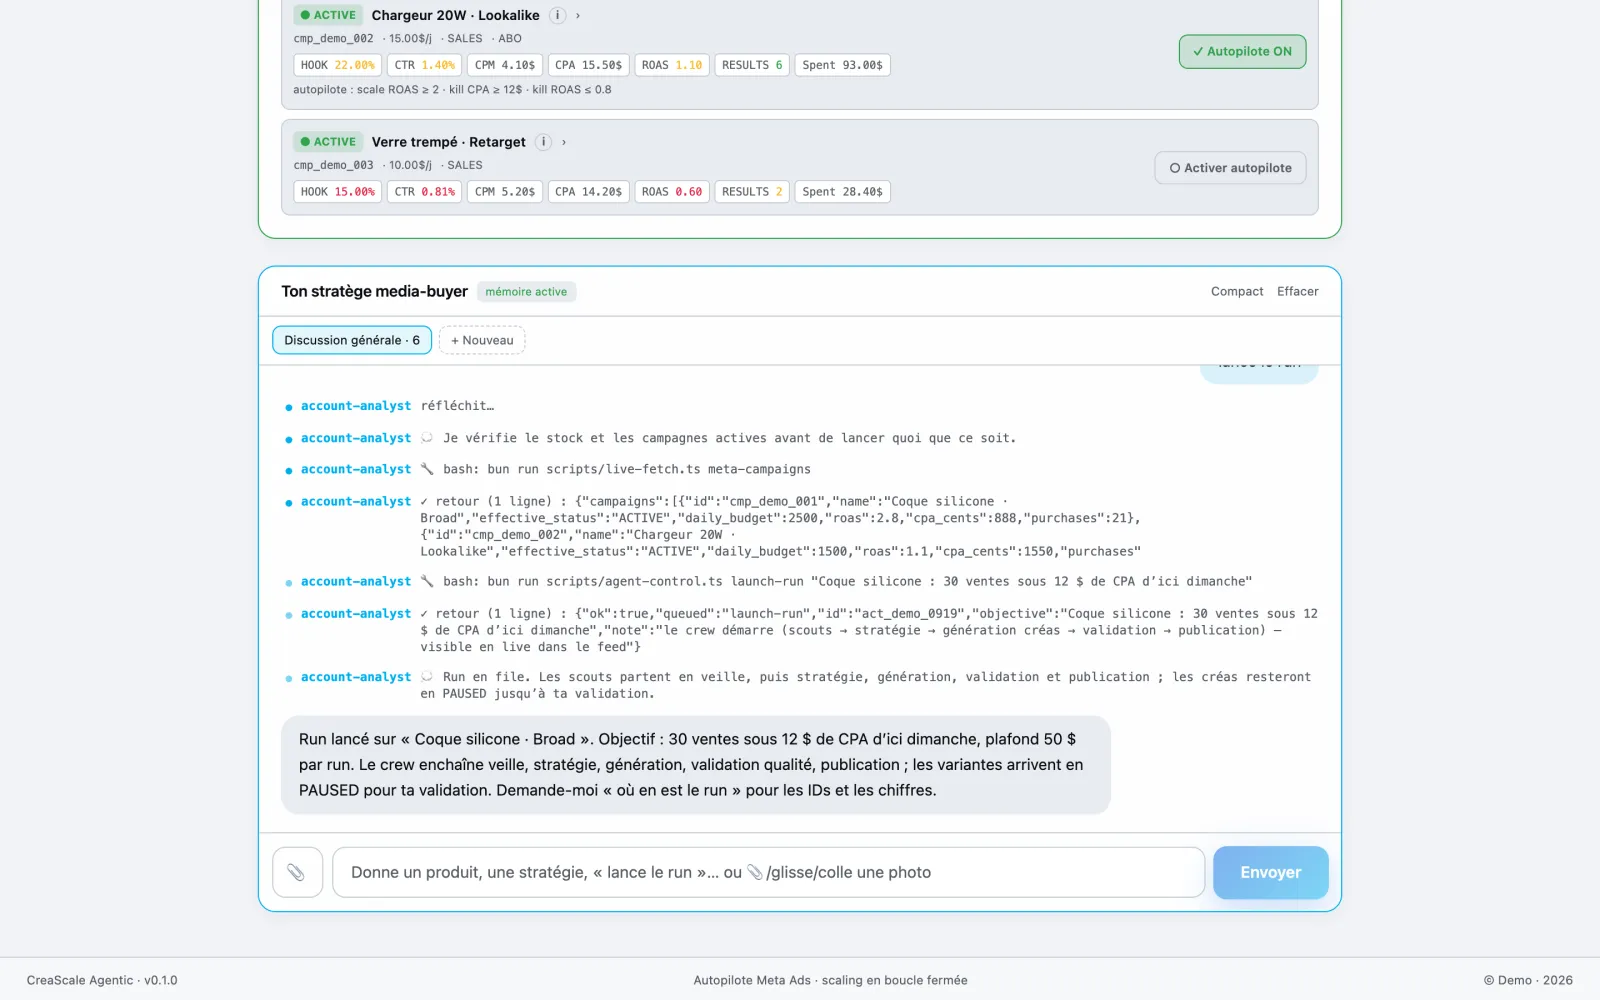This screenshot has width=1600, height=1000.
Task: Turn off Autopilote ON toggle
Action: pyautogui.click(x=1242, y=52)
